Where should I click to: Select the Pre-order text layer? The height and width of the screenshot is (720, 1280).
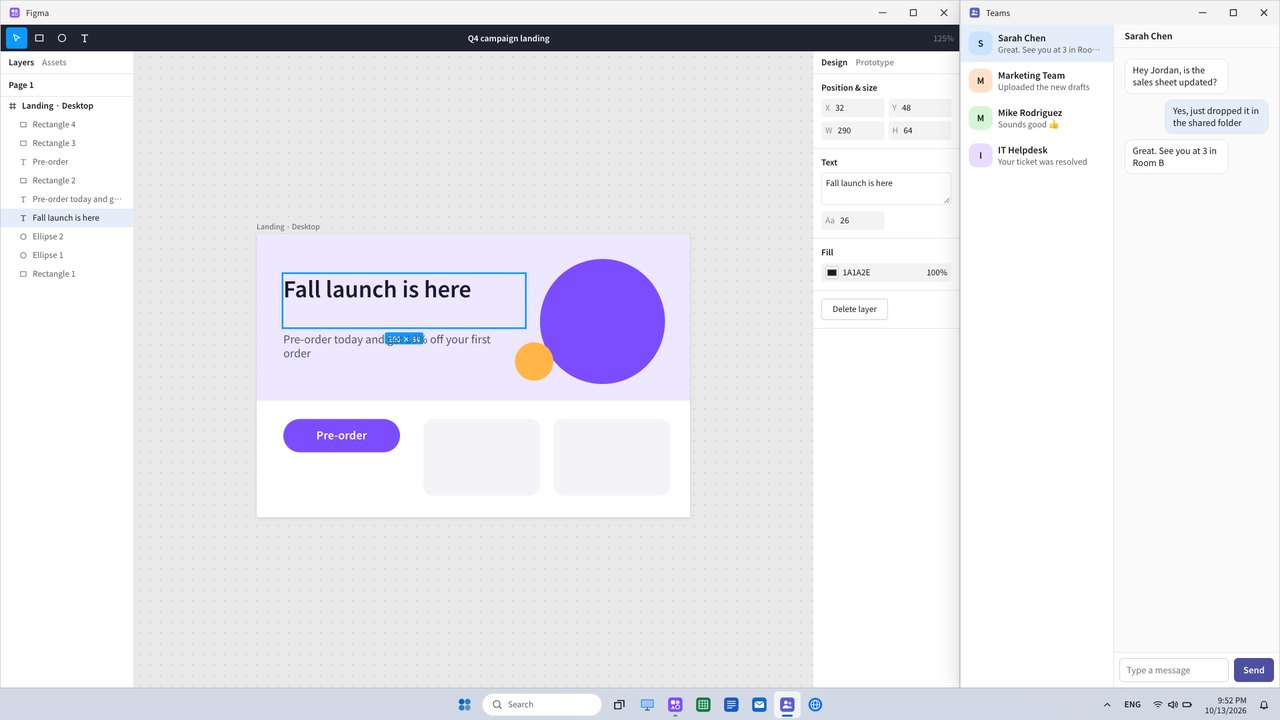click(x=67, y=162)
